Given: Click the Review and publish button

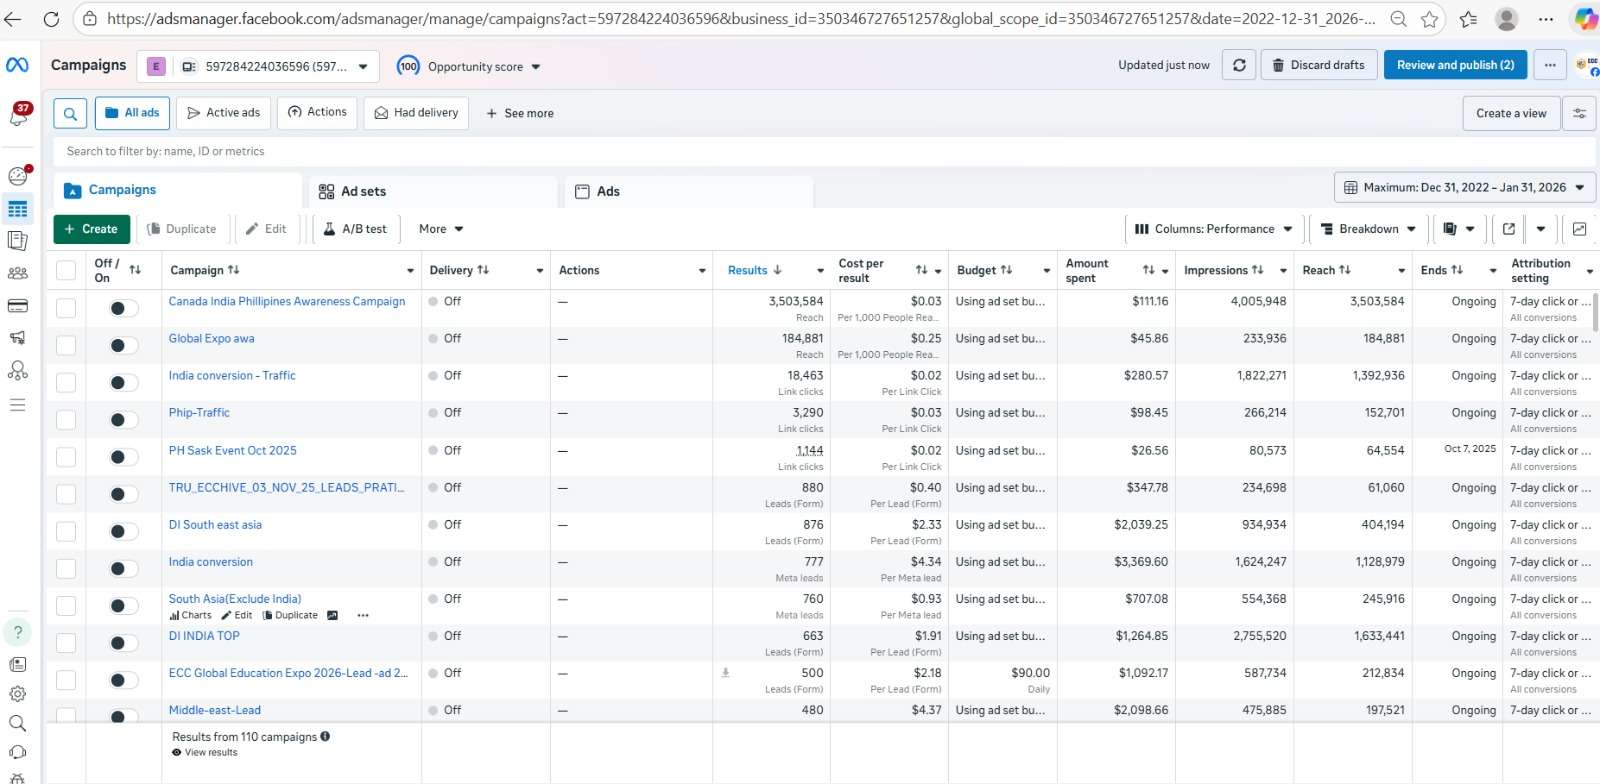Looking at the screenshot, I should tap(1455, 65).
